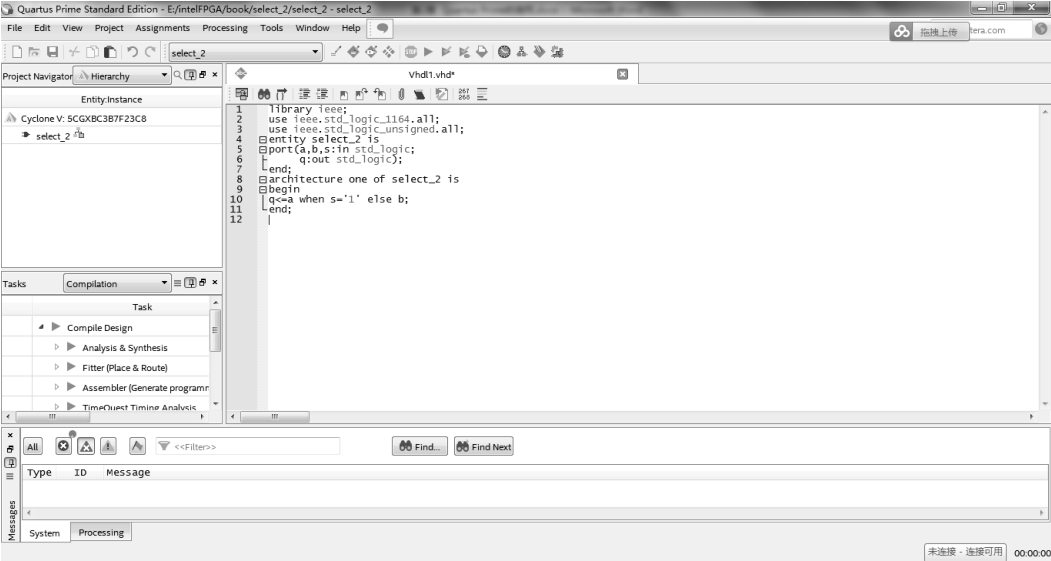Open the Compilation tasks dropdown

click(117, 284)
